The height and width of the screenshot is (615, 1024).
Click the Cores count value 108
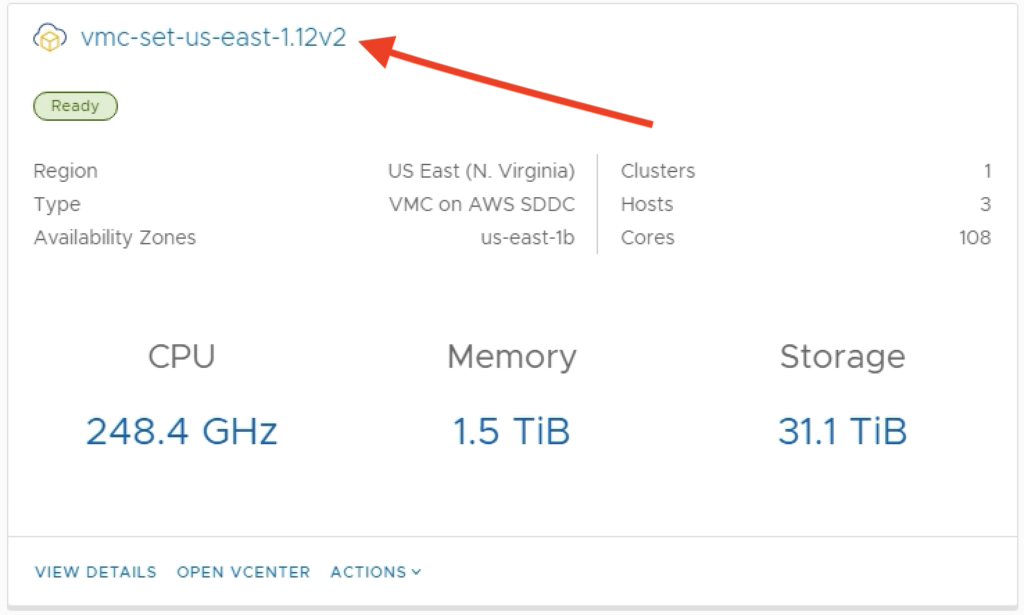click(975, 238)
